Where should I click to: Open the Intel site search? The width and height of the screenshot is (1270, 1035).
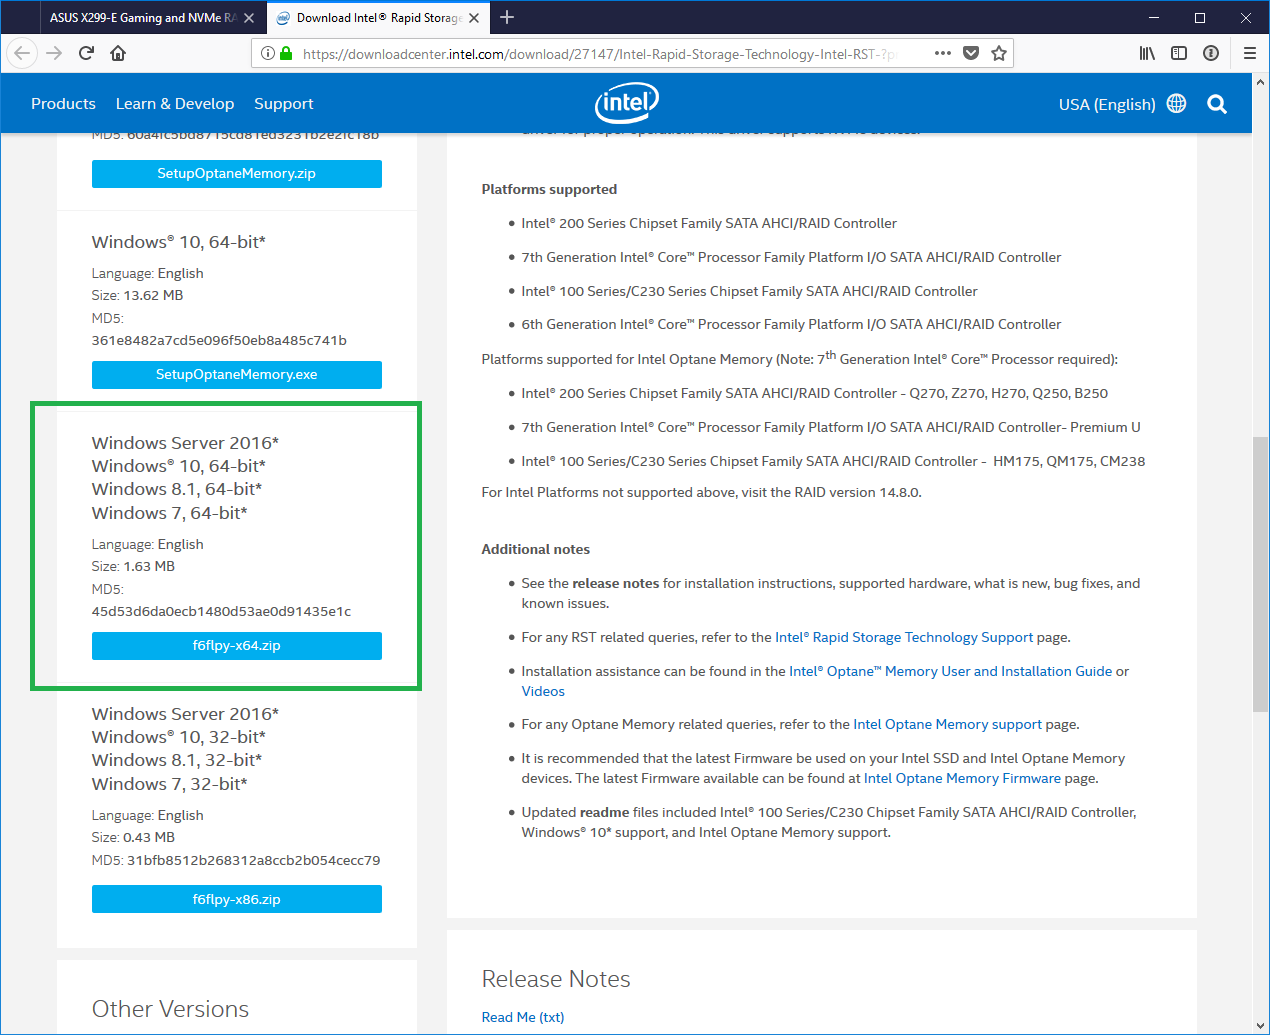(1217, 104)
